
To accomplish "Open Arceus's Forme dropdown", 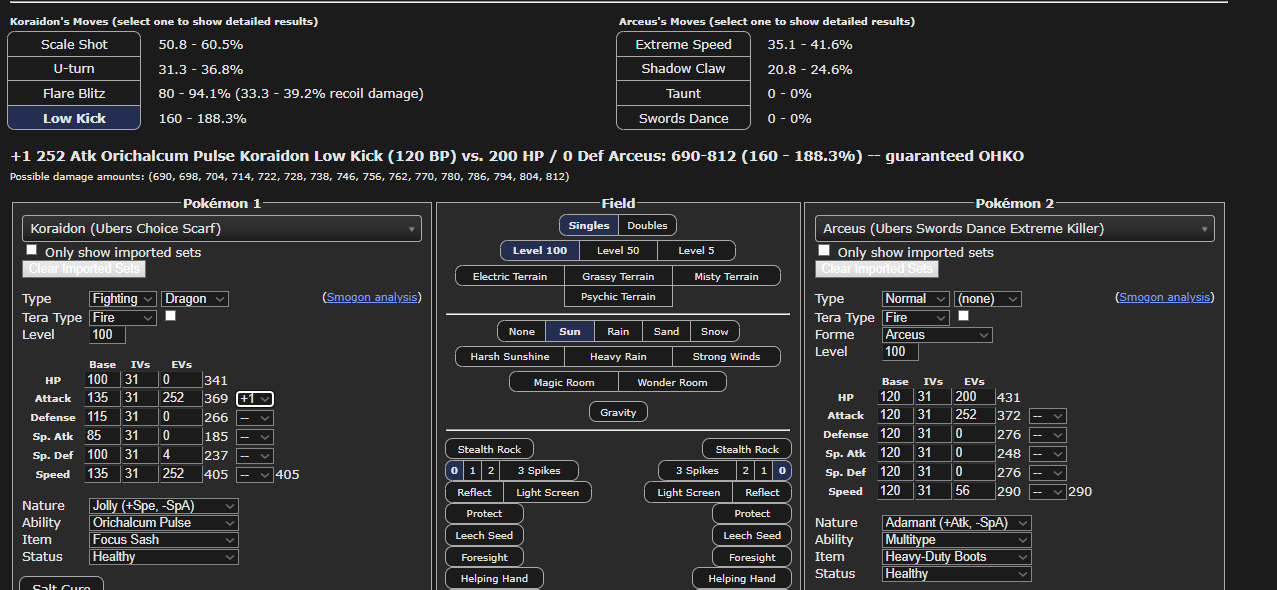I will [x=937, y=335].
